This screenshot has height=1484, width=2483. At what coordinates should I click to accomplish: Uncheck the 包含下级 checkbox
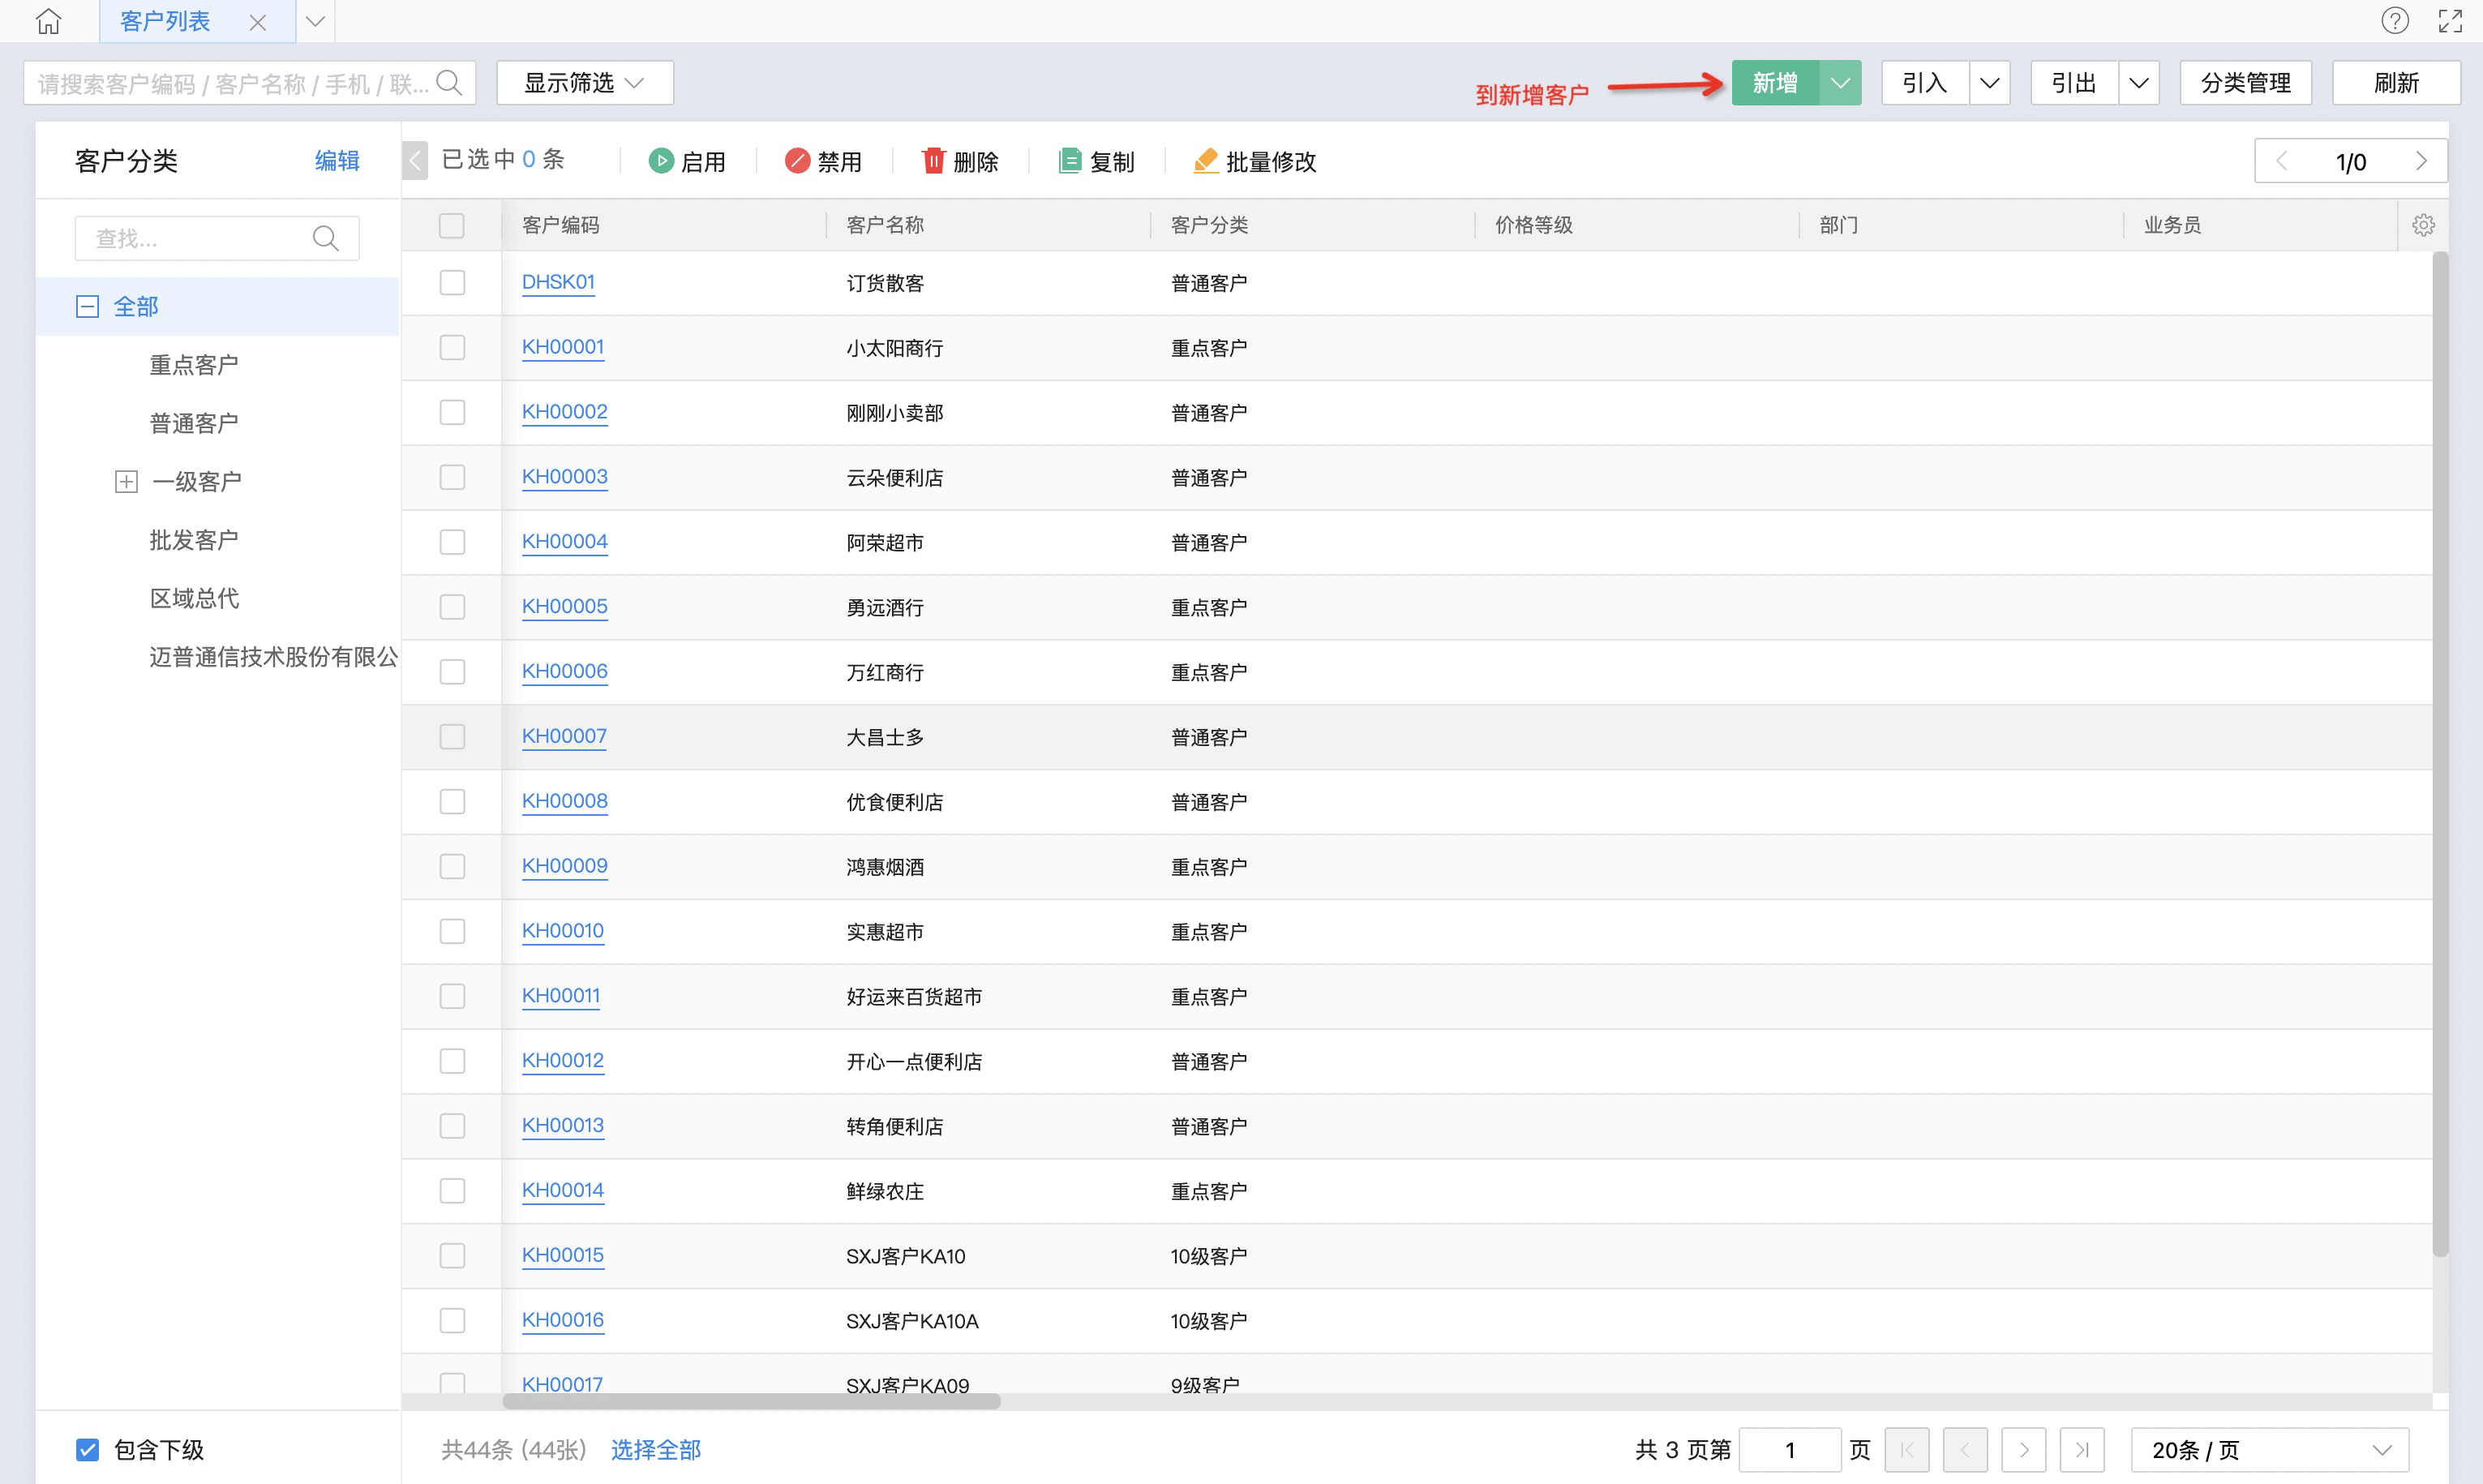click(88, 1449)
